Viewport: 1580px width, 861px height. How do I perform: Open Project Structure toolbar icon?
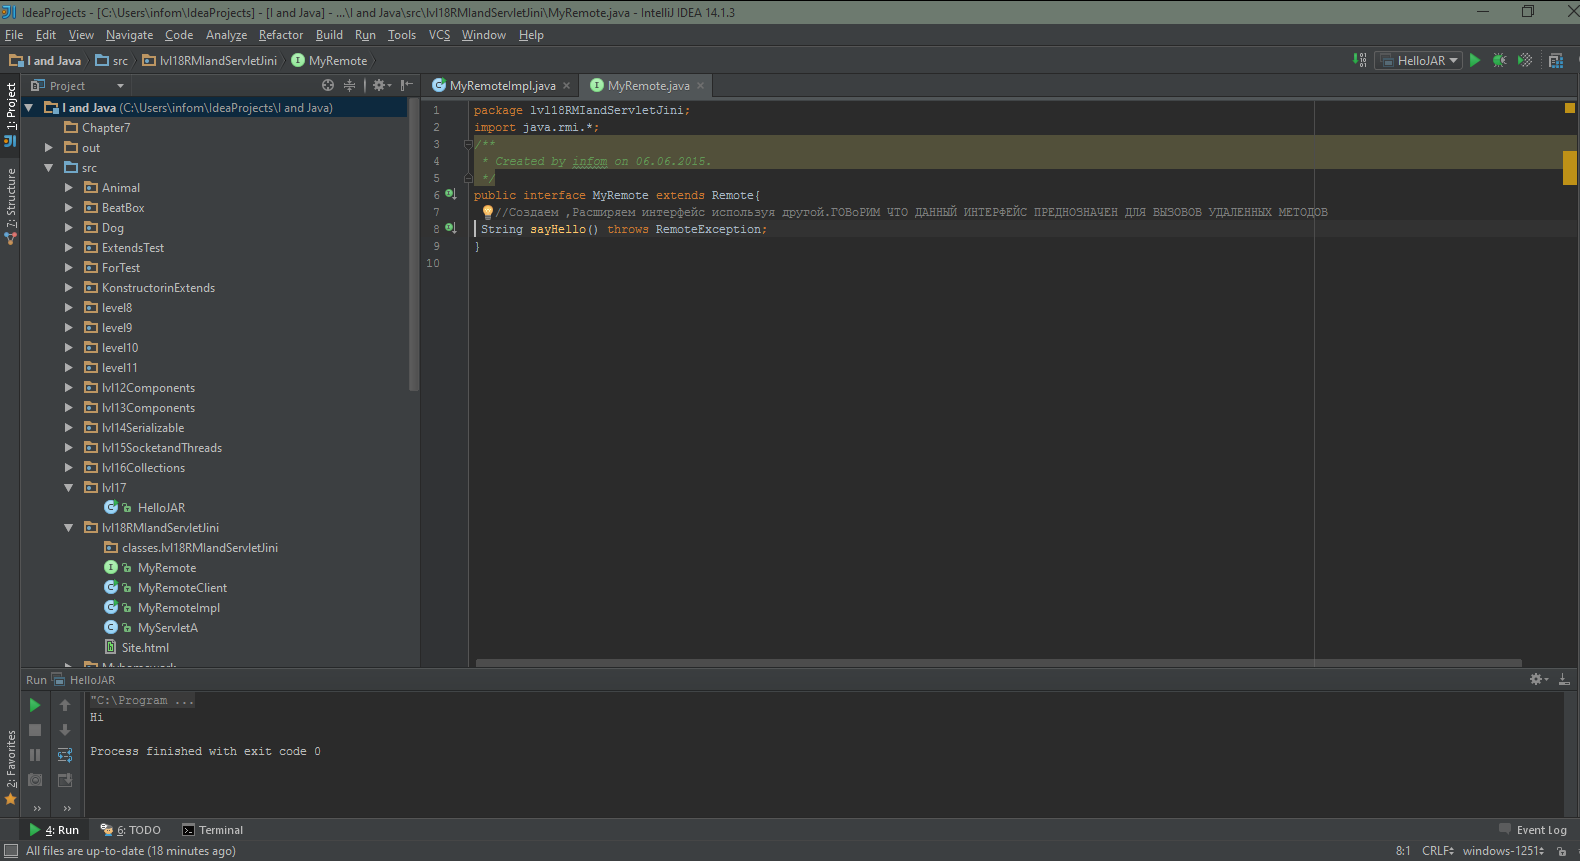point(1556,60)
